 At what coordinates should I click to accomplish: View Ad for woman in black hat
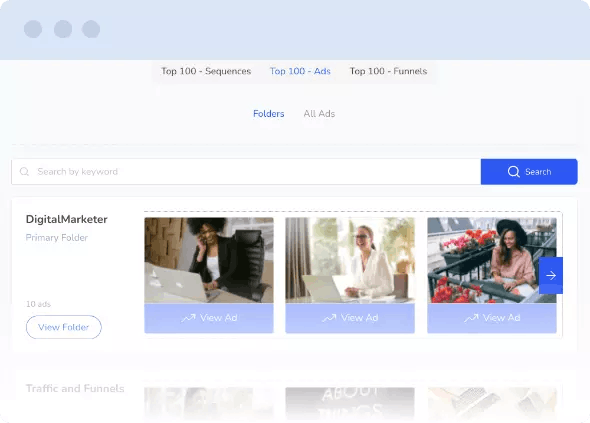click(492, 318)
